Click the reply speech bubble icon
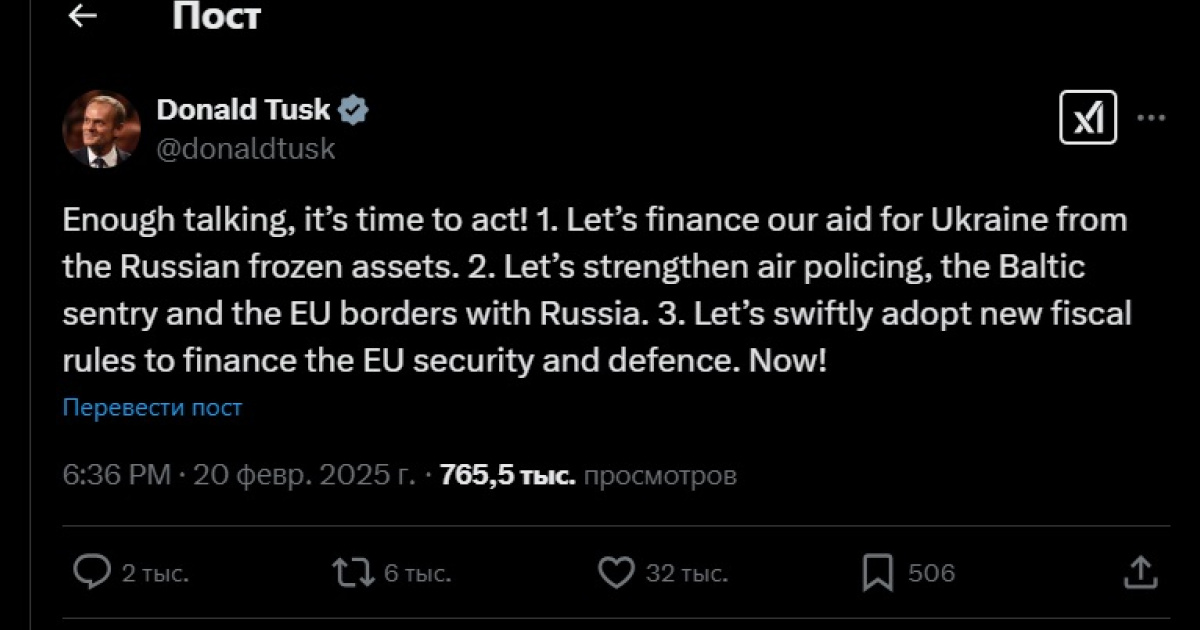 tap(92, 573)
